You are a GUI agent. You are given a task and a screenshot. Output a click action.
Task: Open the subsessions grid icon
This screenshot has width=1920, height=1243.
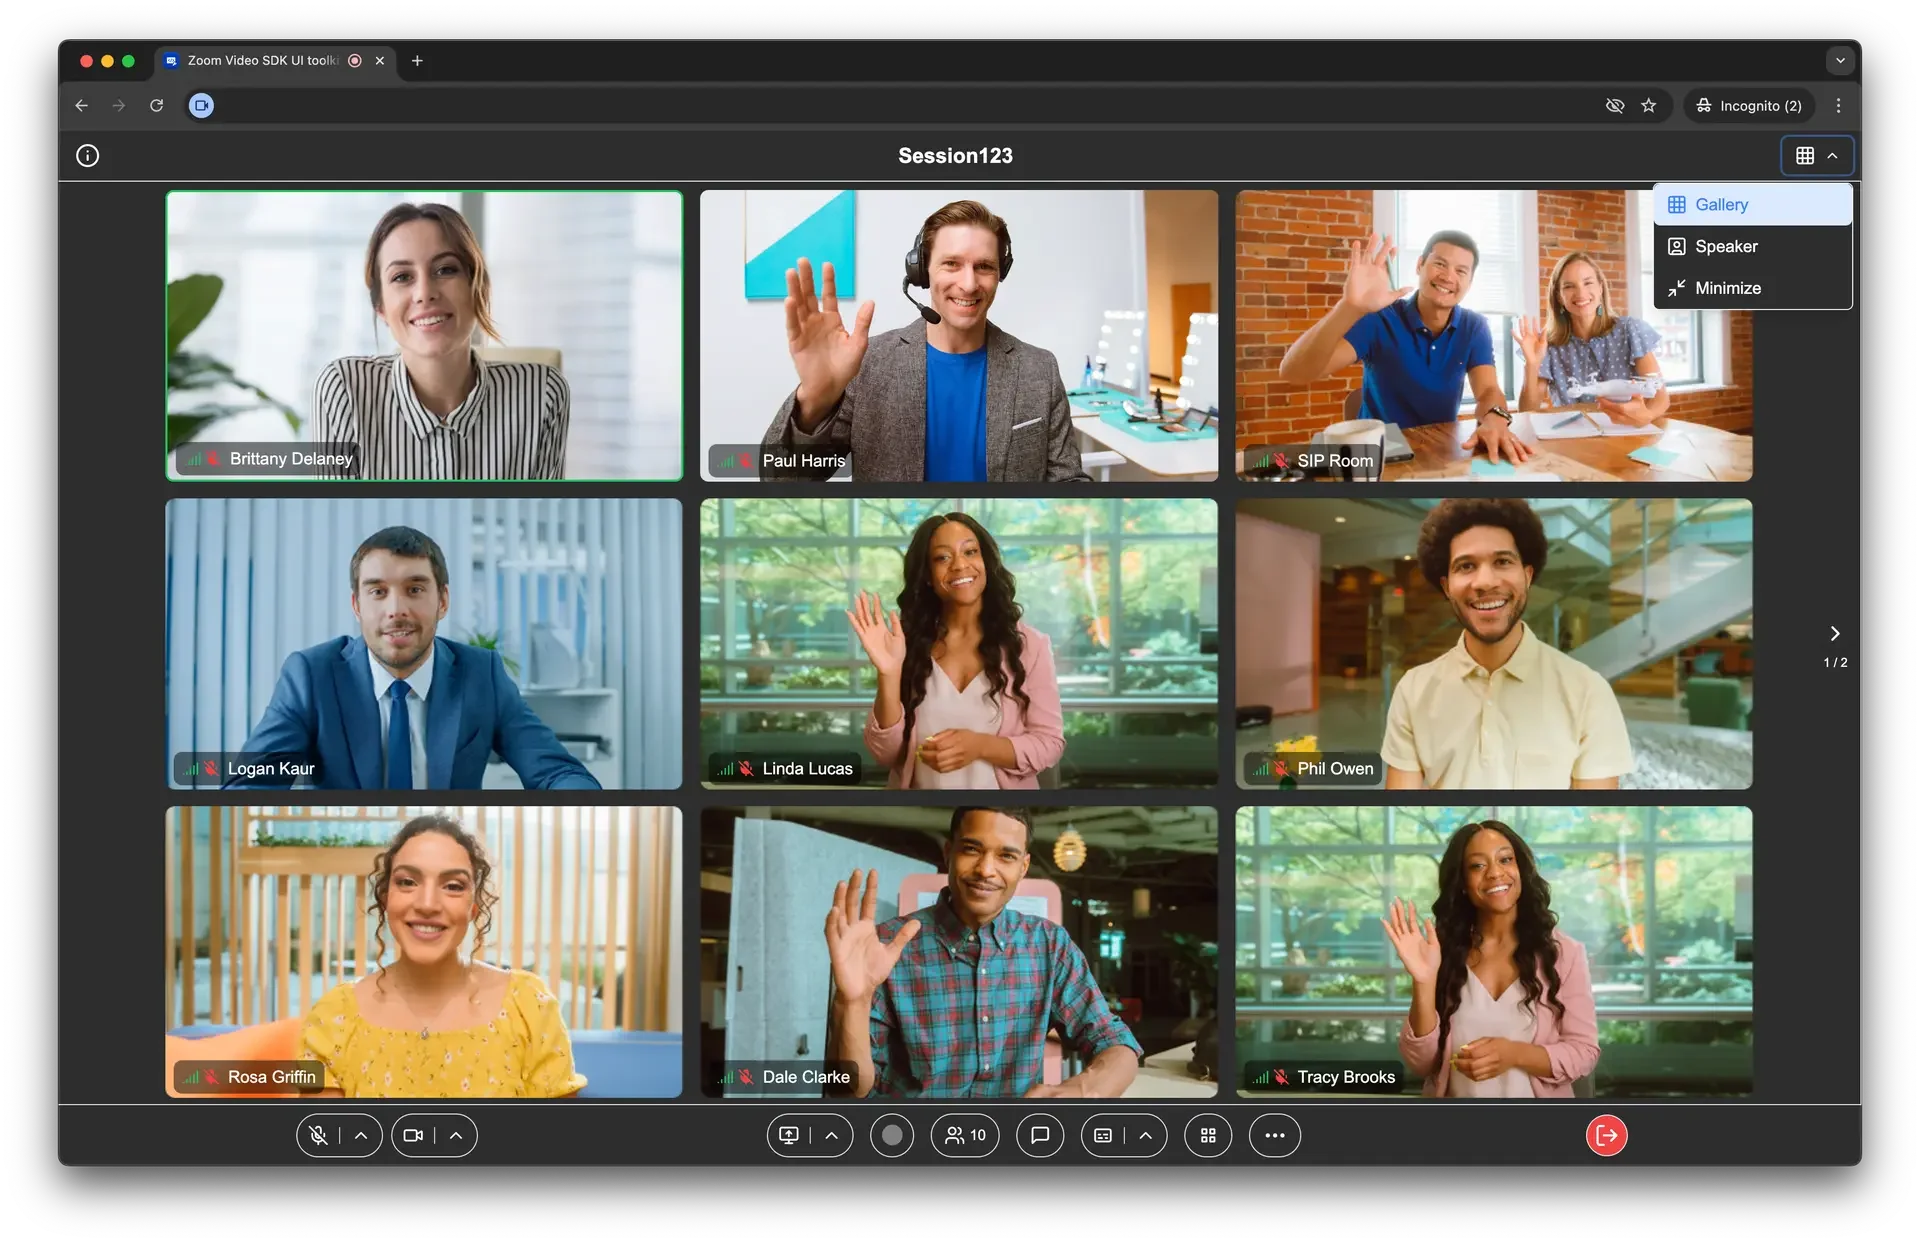(1208, 1135)
